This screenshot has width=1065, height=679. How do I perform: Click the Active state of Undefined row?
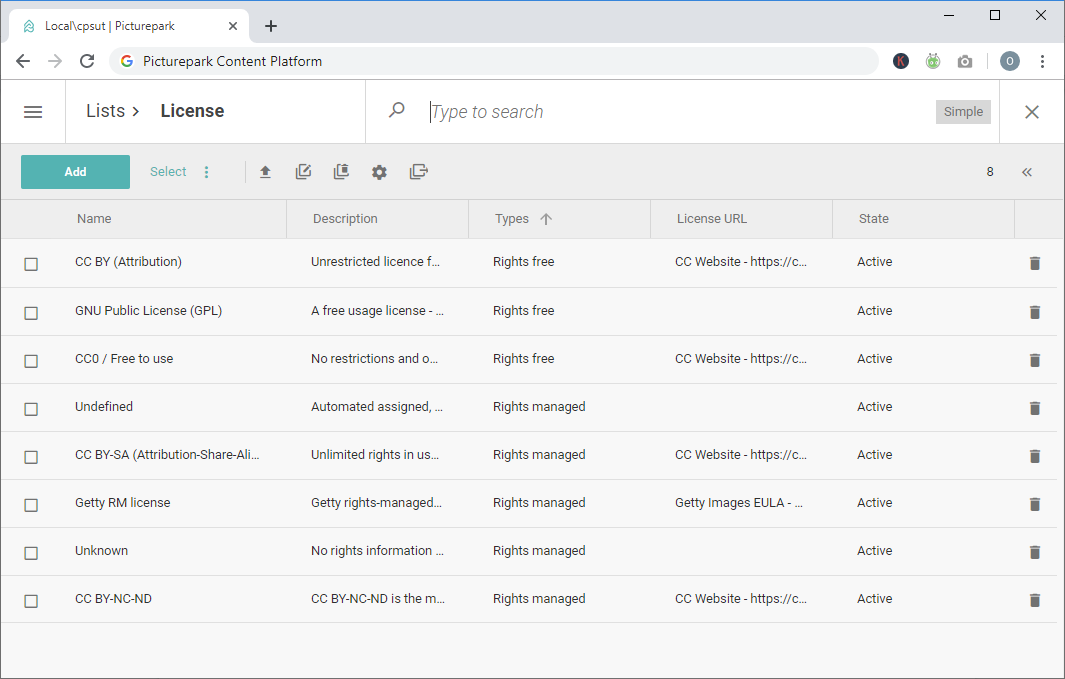pyautogui.click(x=875, y=407)
